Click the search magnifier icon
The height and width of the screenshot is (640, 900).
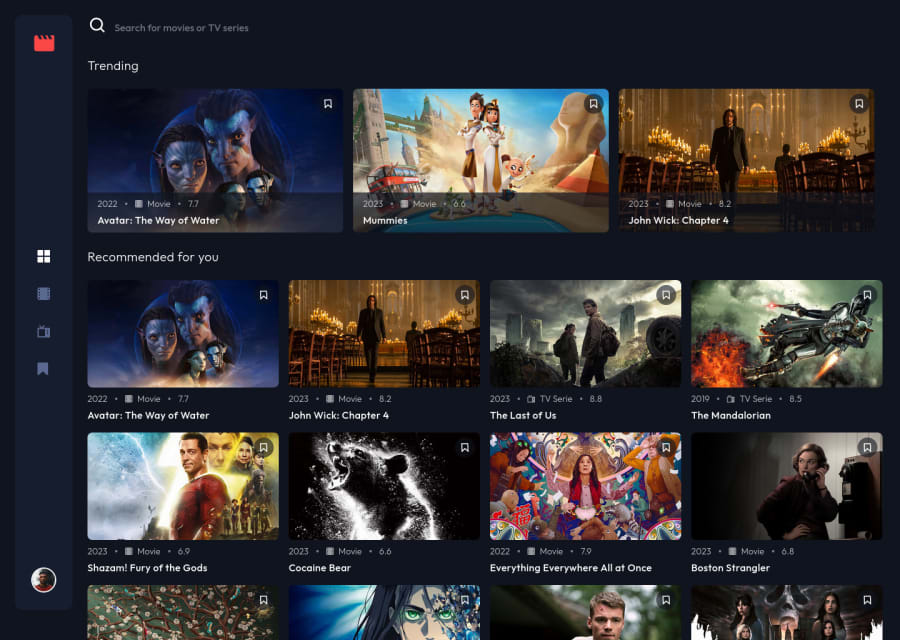point(97,25)
